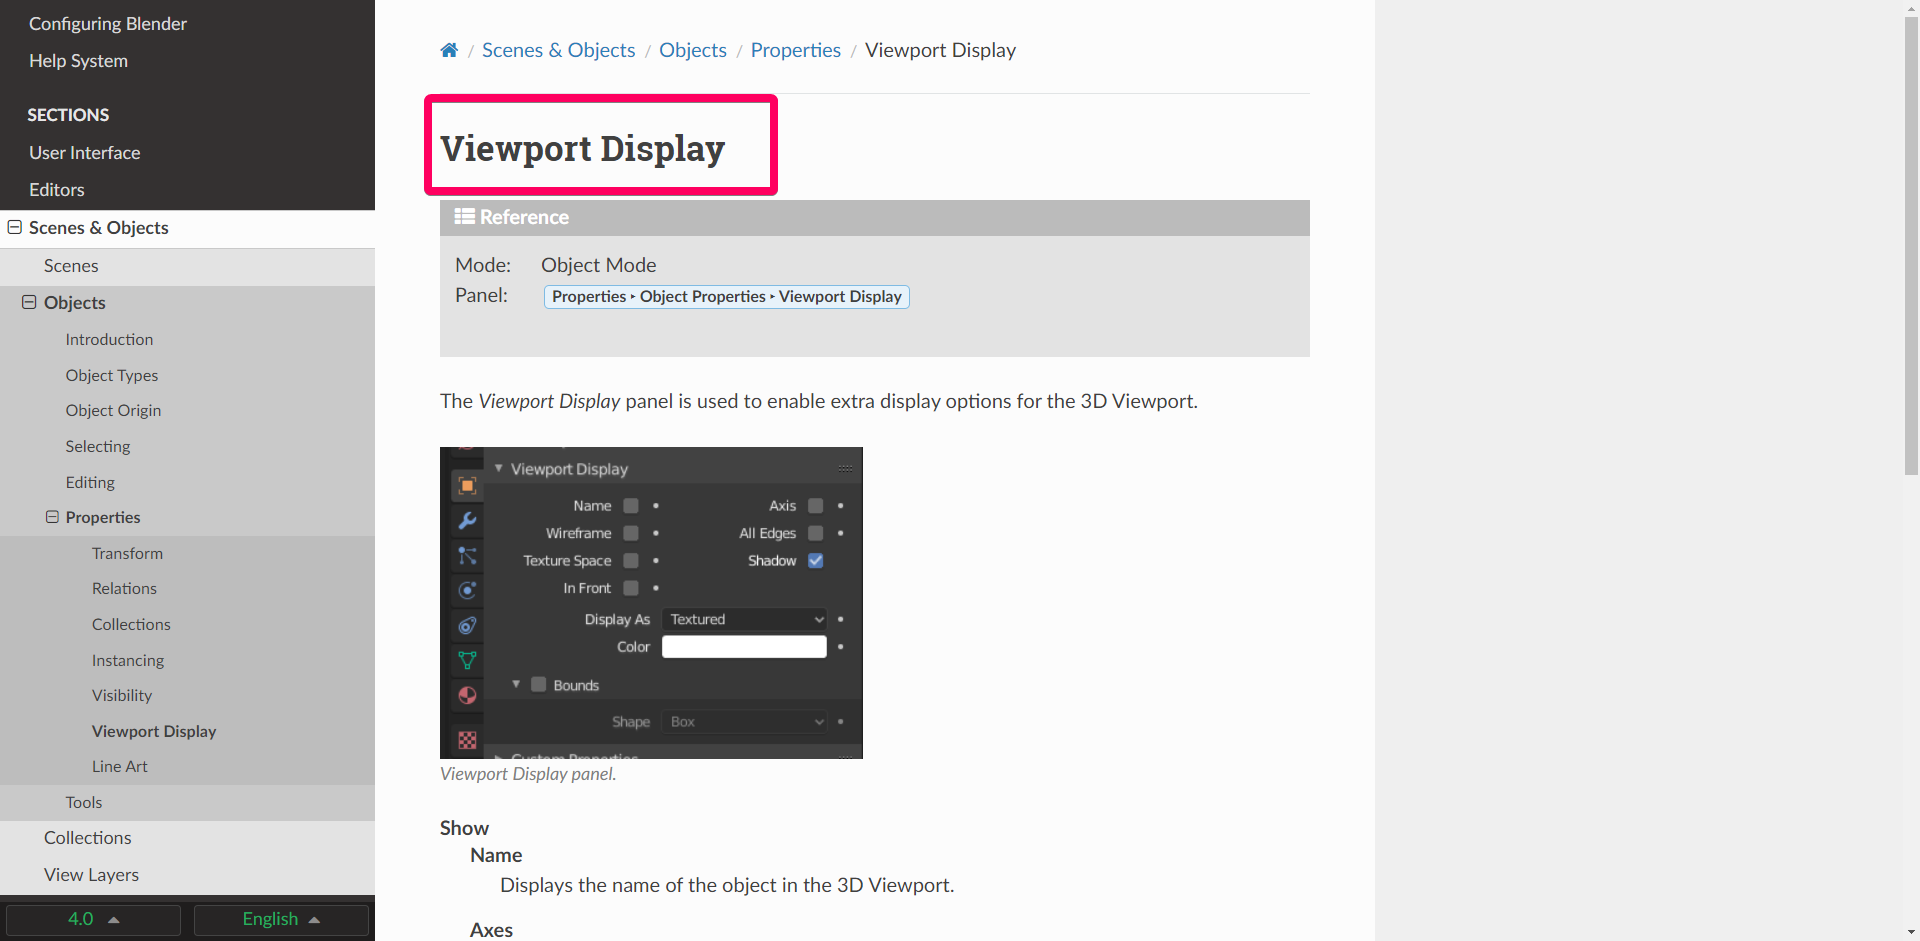This screenshot has height=941, width=1920.
Task: Click the home icon in breadcrumb
Action: 449,50
